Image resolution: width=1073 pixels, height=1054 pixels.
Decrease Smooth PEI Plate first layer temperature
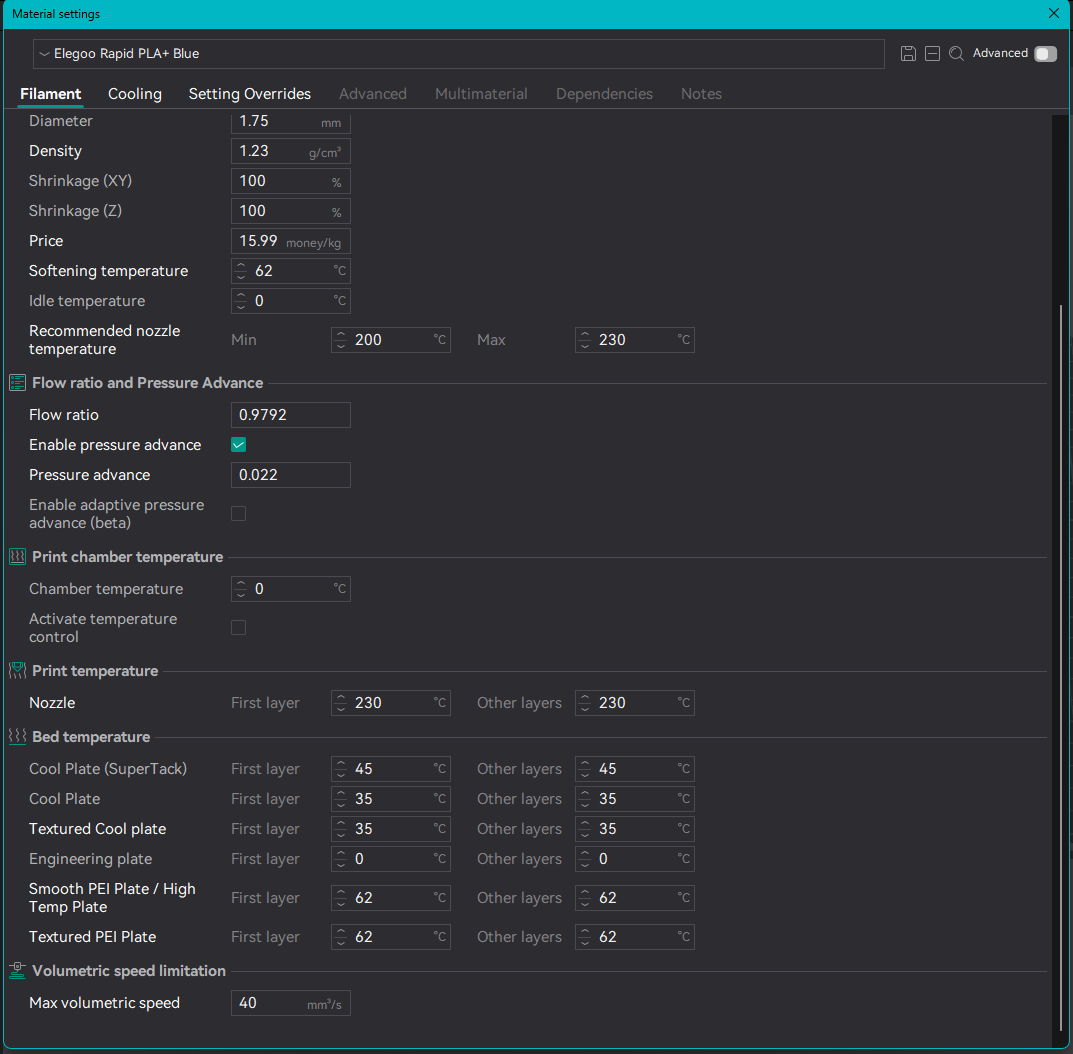click(341, 905)
